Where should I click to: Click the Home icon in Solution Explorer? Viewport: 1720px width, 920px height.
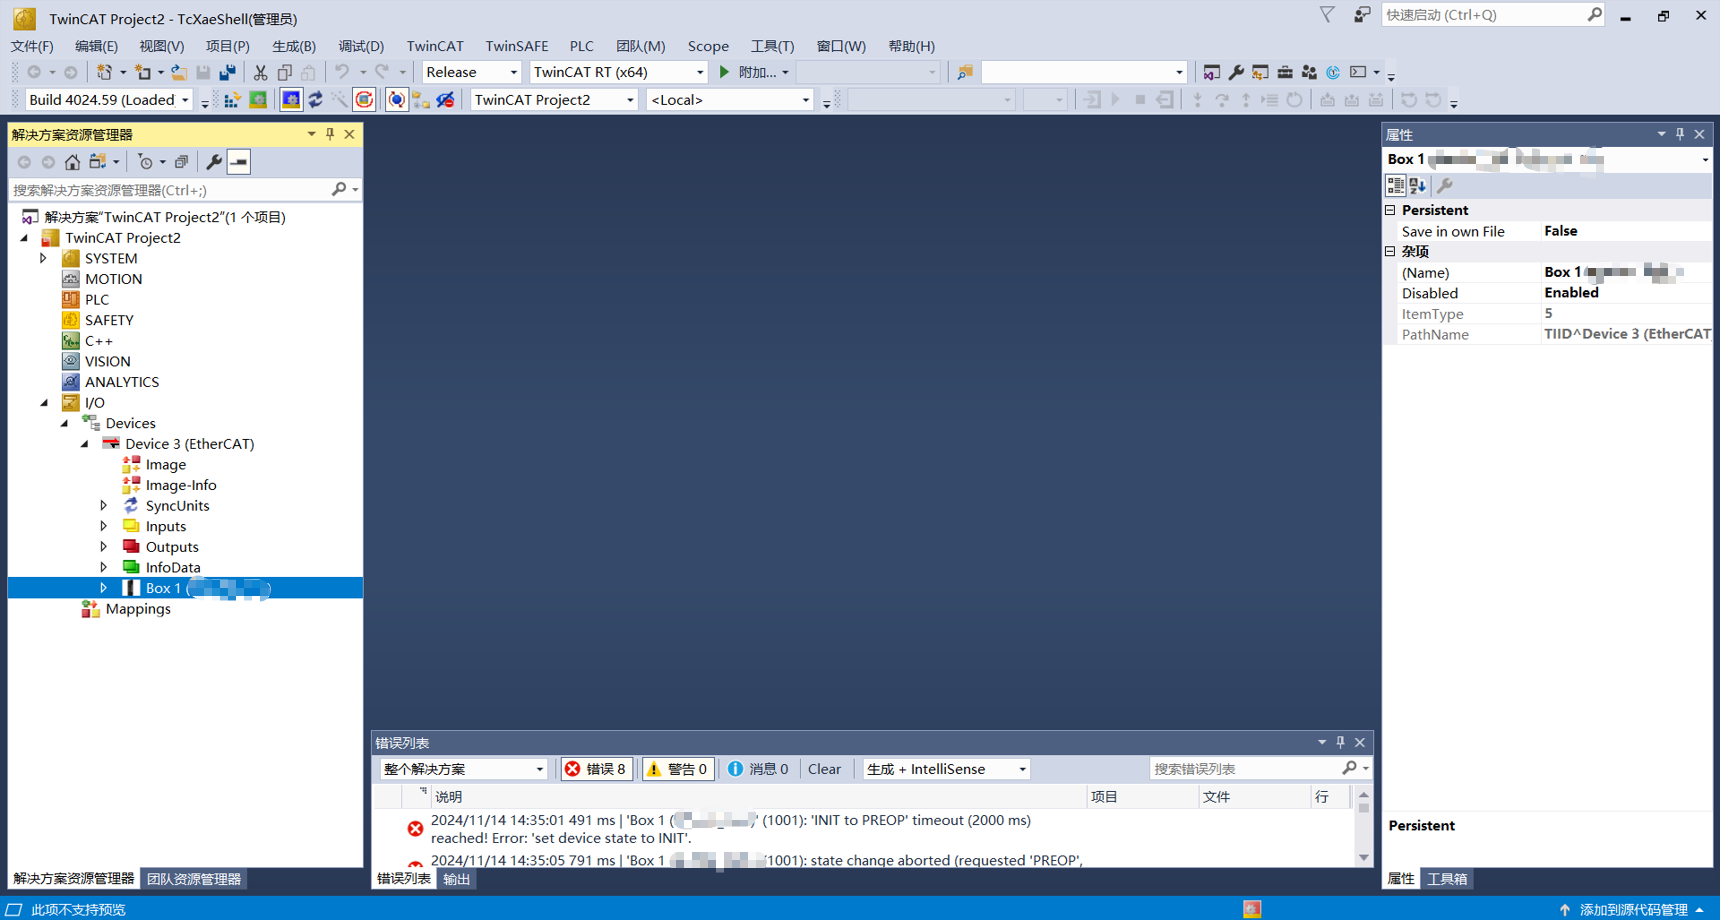tap(72, 162)
